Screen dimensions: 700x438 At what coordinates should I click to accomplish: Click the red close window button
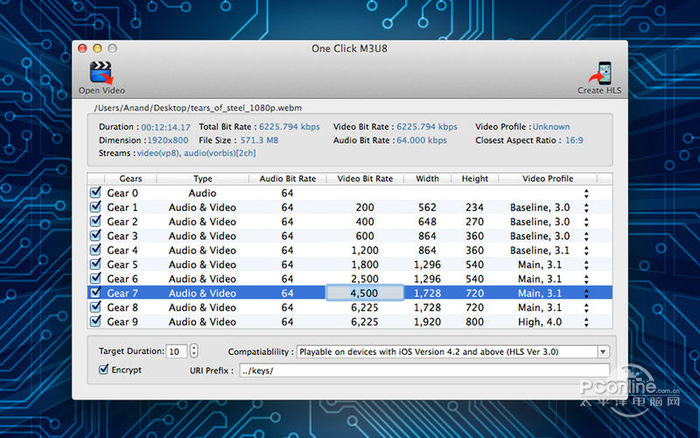click(x=82, y=48)
